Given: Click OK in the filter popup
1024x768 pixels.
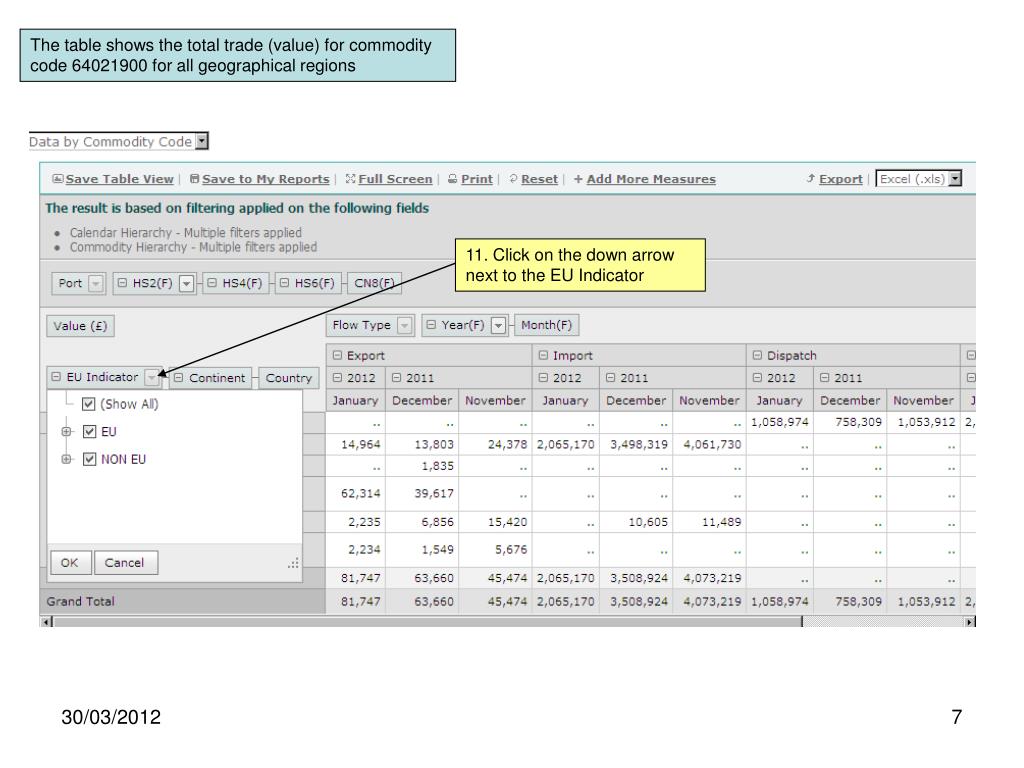Looking at the screenshot, I should click(x=70, y=562).
